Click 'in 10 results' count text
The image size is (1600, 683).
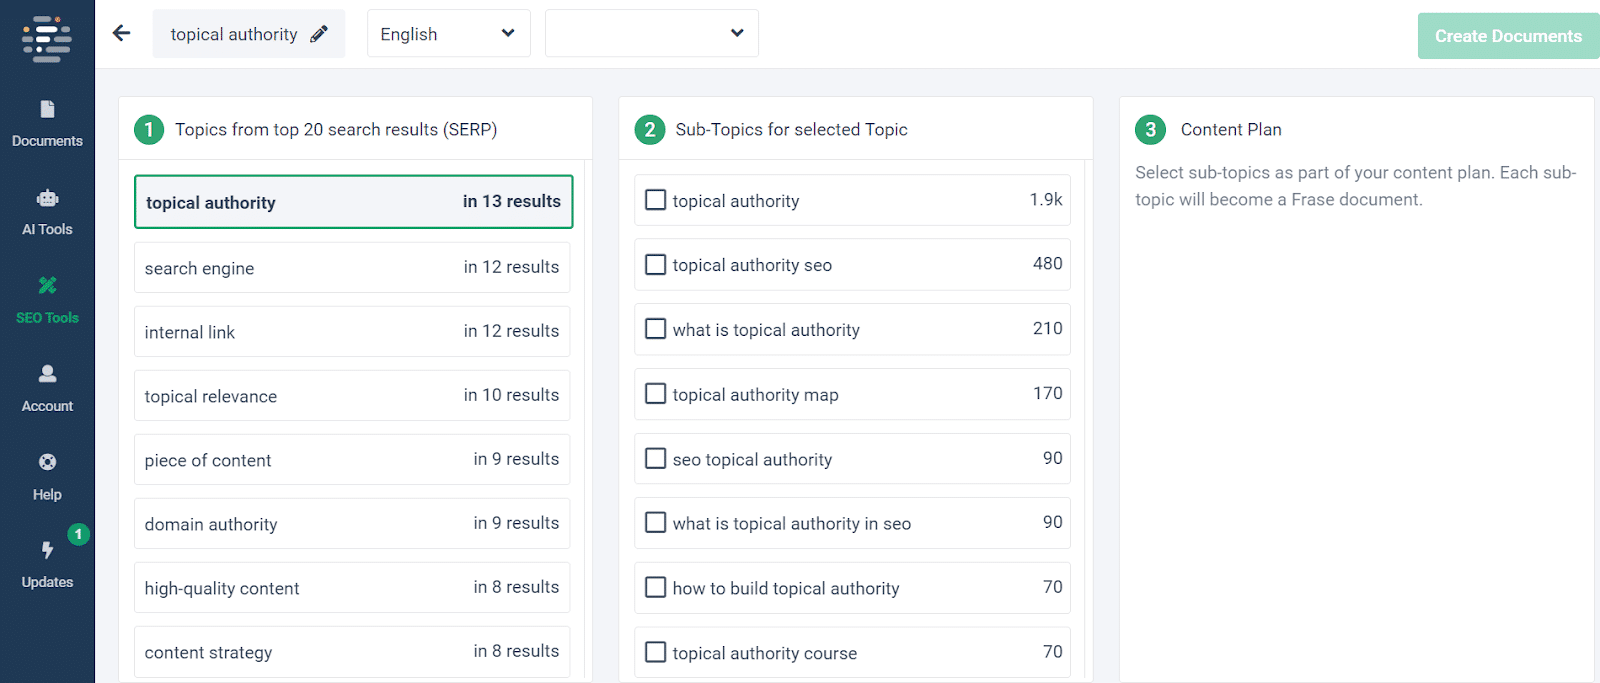click(x=512, y=395)
